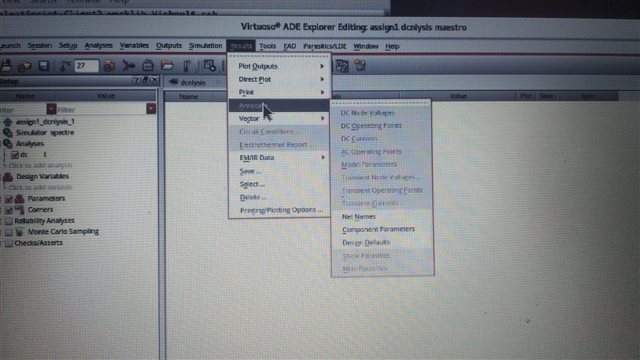Open the Simulation menu
The image size is (640, 360).
tap(205, 46)
